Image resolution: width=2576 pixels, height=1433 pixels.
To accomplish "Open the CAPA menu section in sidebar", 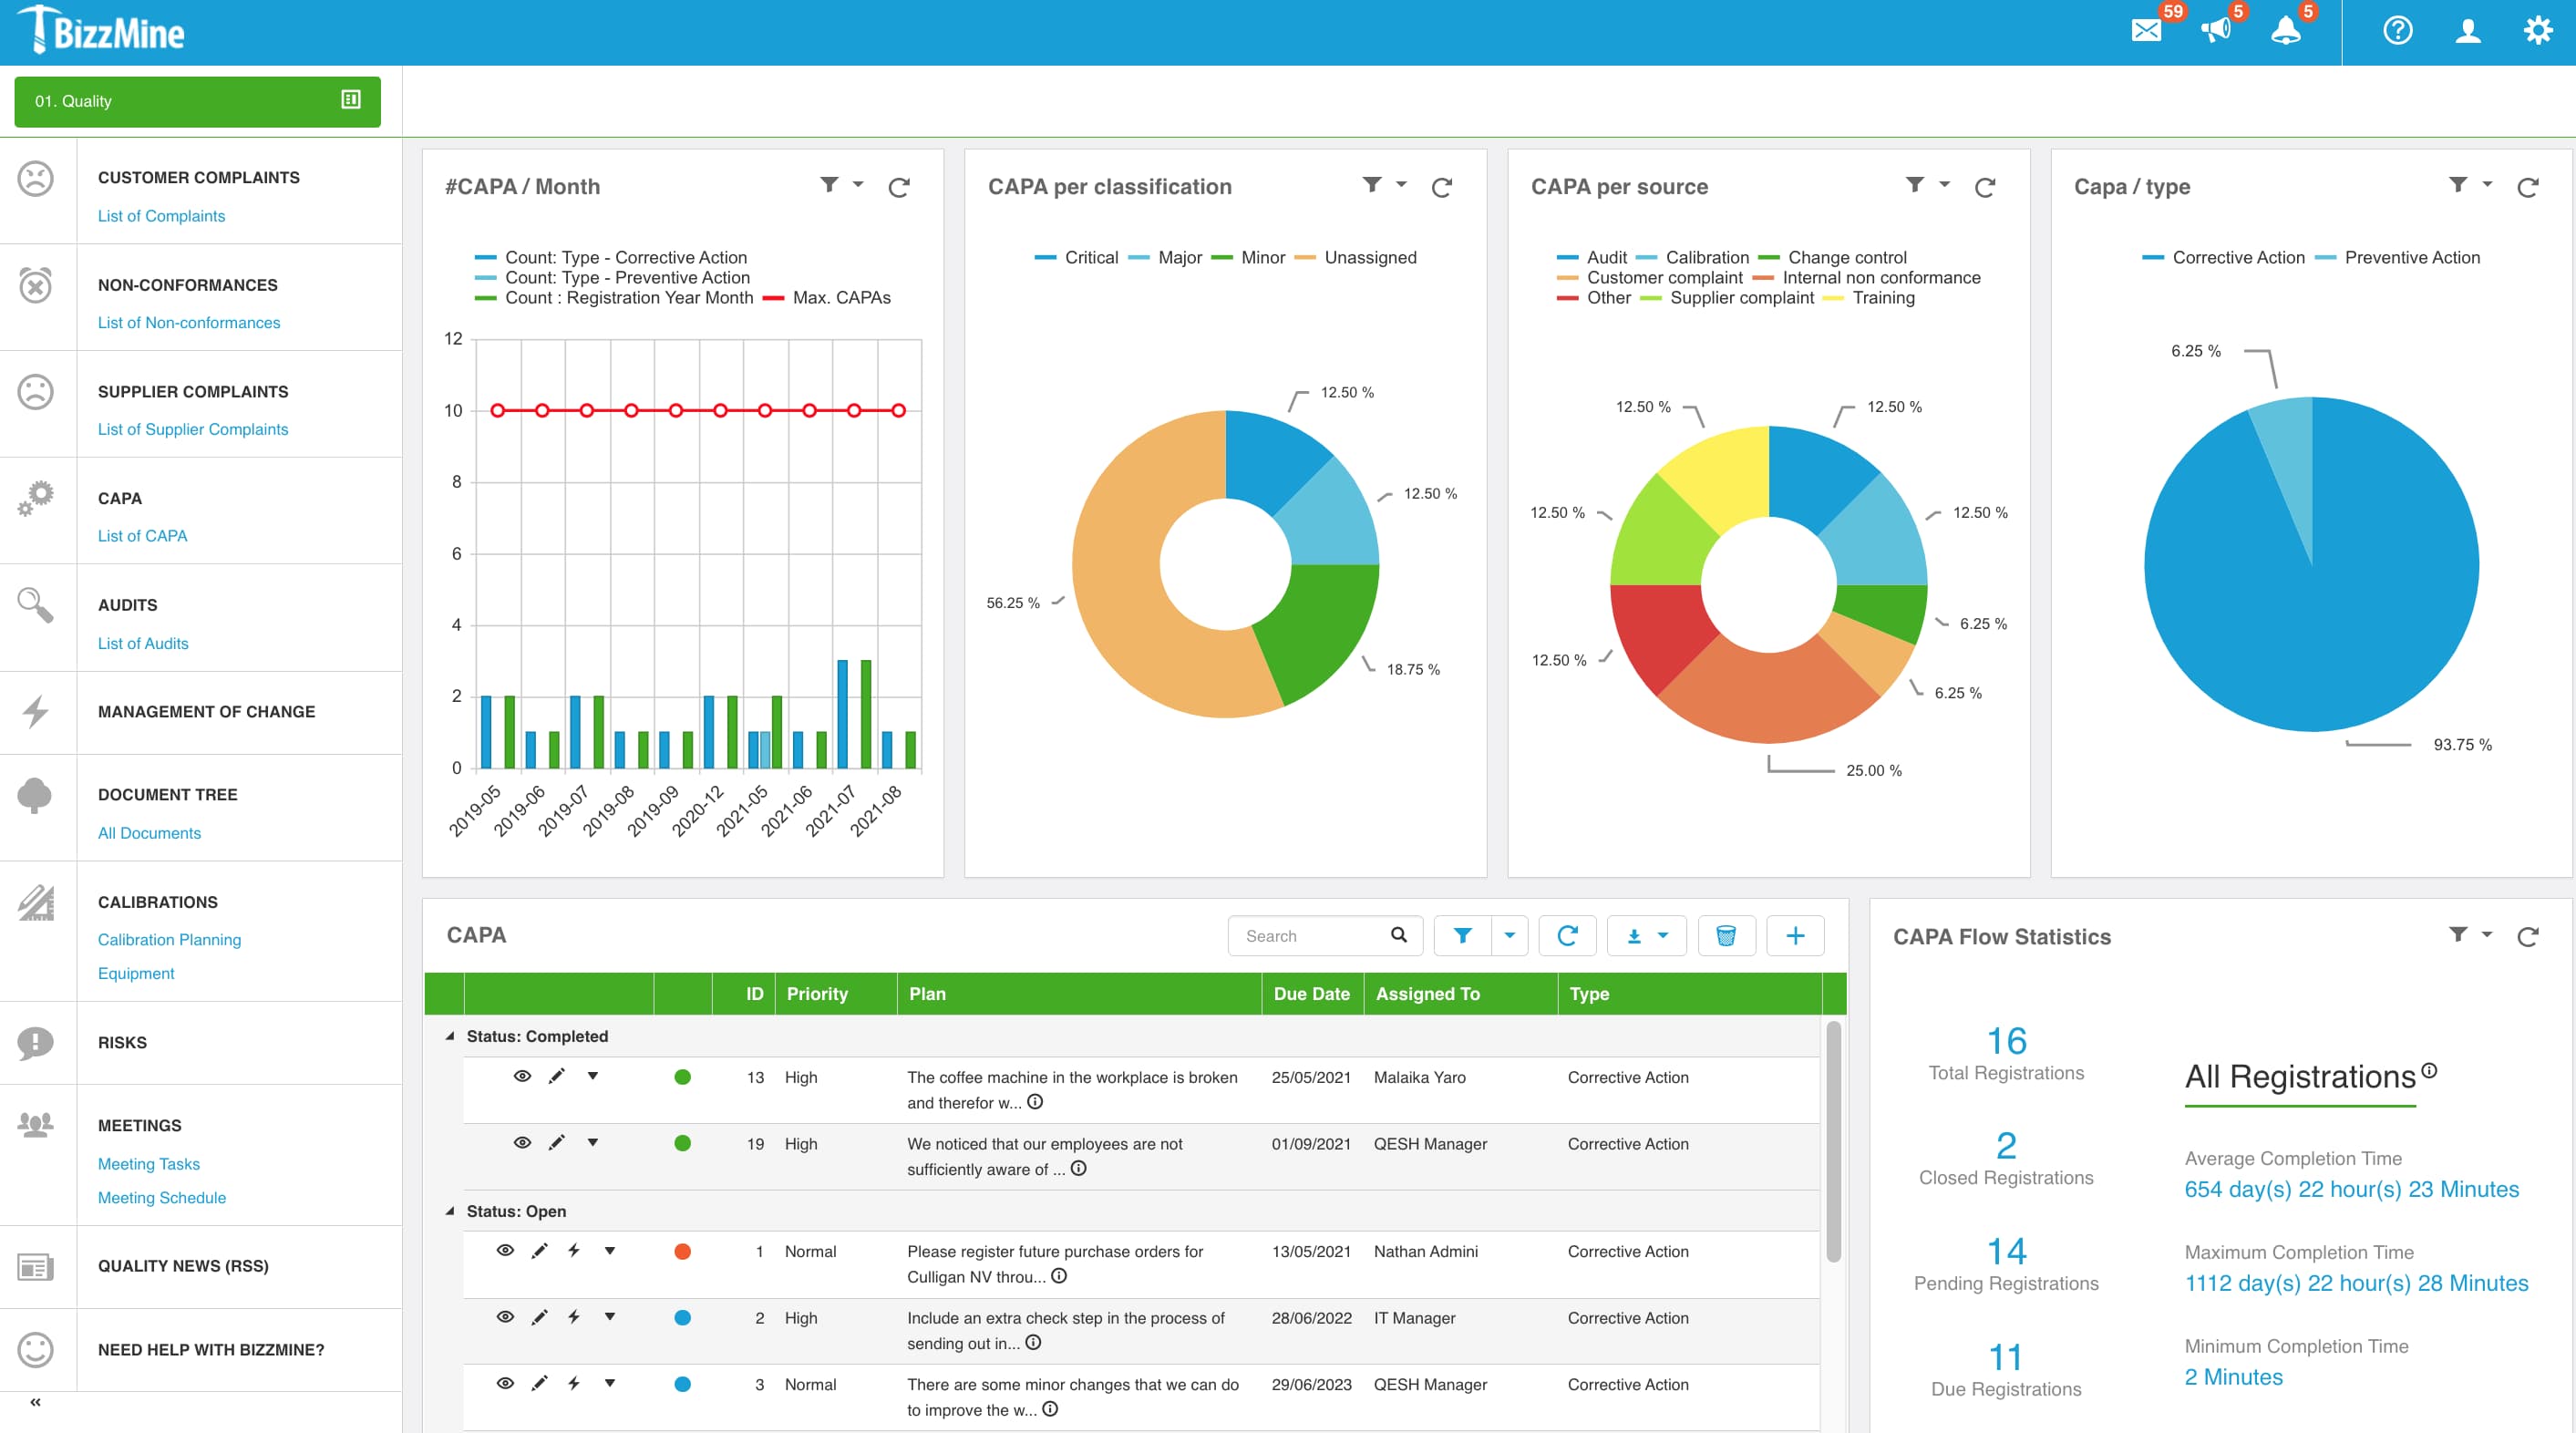I will click(120, 498).
